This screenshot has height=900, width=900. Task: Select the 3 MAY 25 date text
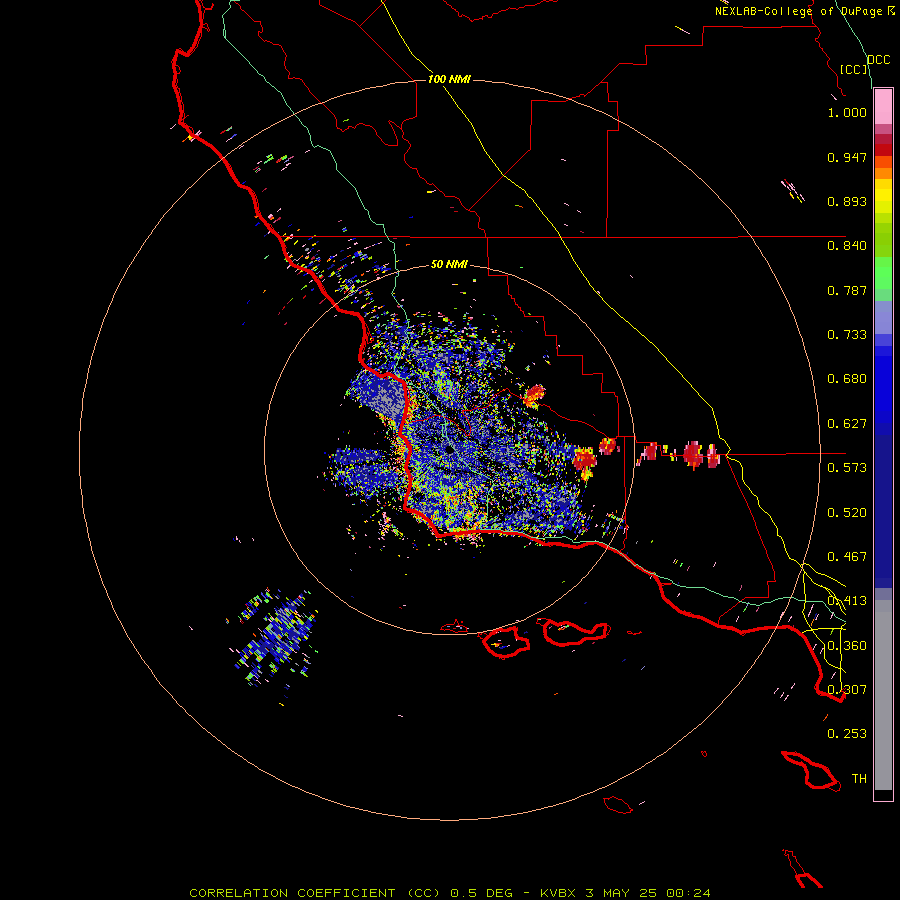[x=620, y=893]
